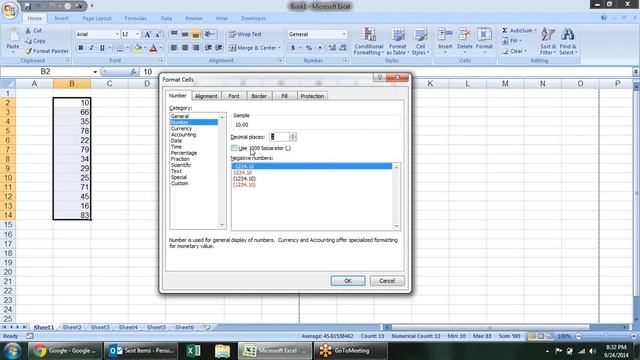Click the Office Button logo

click(x=9, y=10)
